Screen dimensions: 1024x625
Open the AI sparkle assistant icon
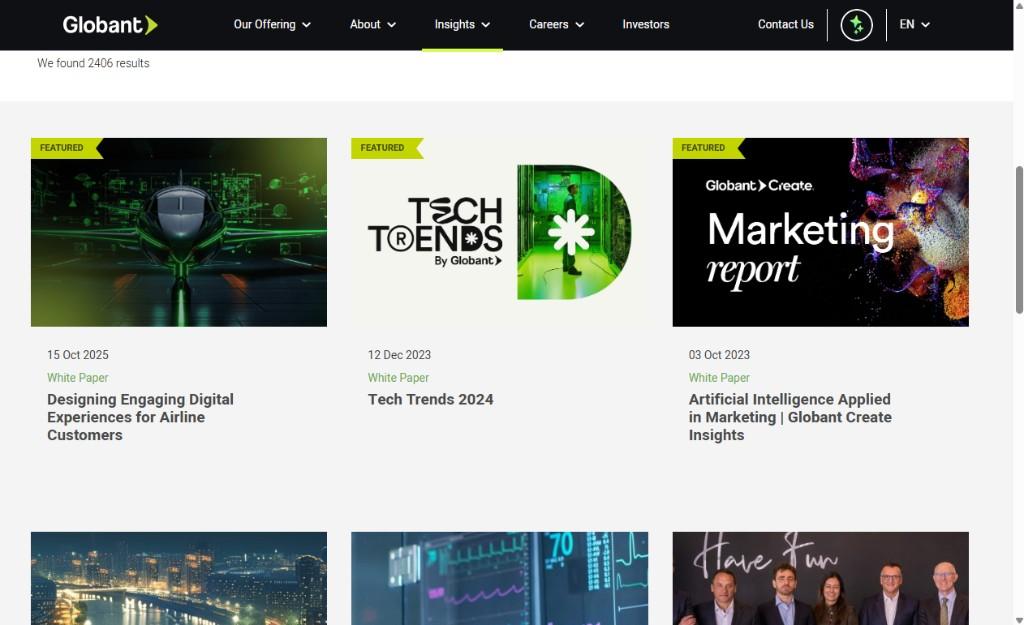(x=856, y=25)
